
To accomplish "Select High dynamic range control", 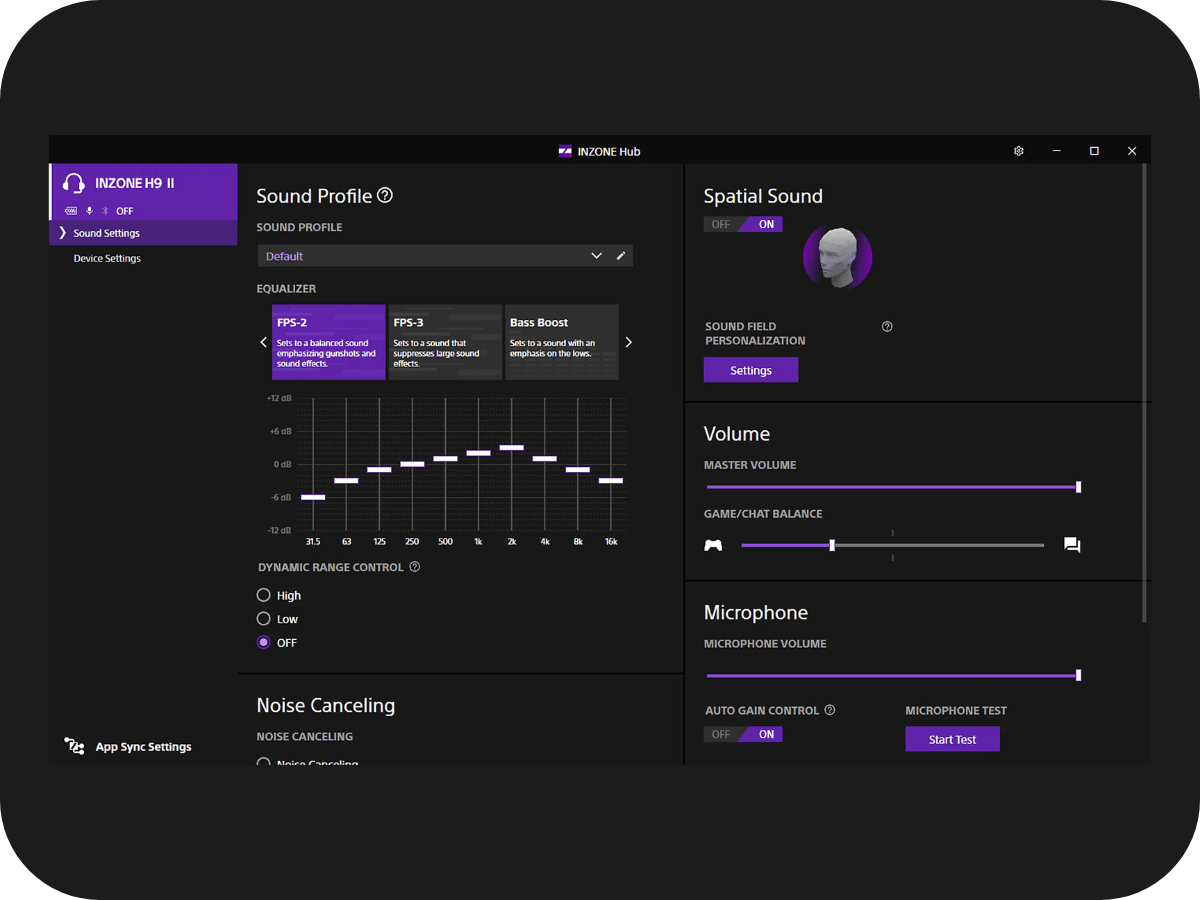I will tap(264, 595).
